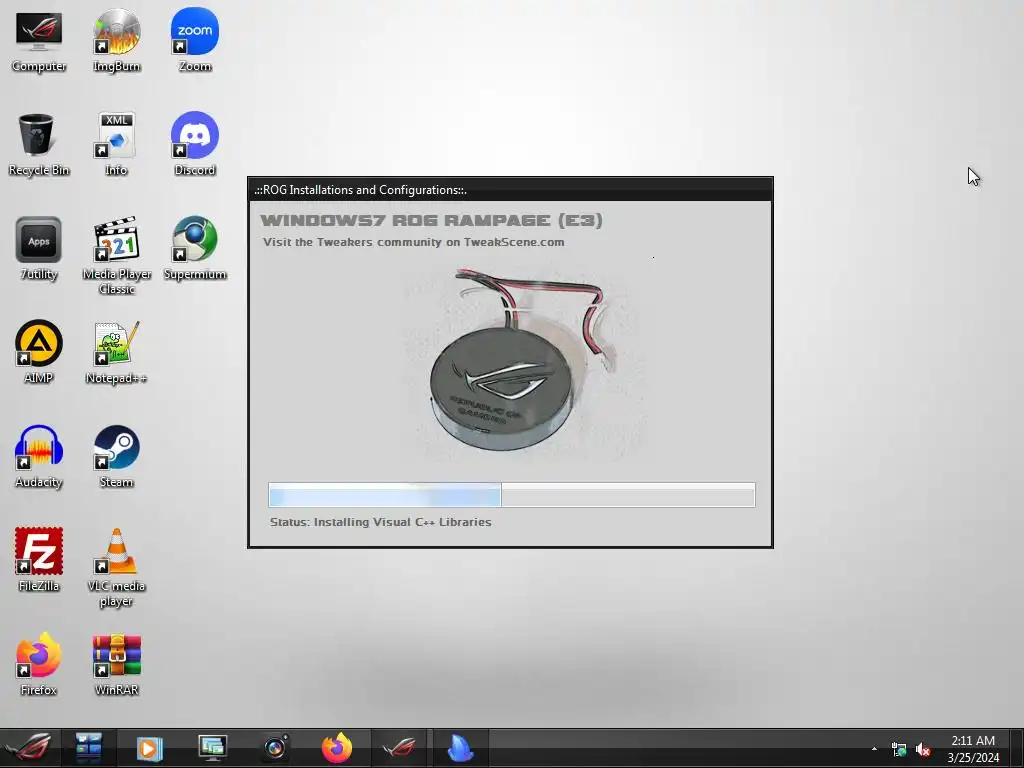Screen dimensions: 1024x768
Task: Click the muted volume tray icon
Action: point(923,750)
